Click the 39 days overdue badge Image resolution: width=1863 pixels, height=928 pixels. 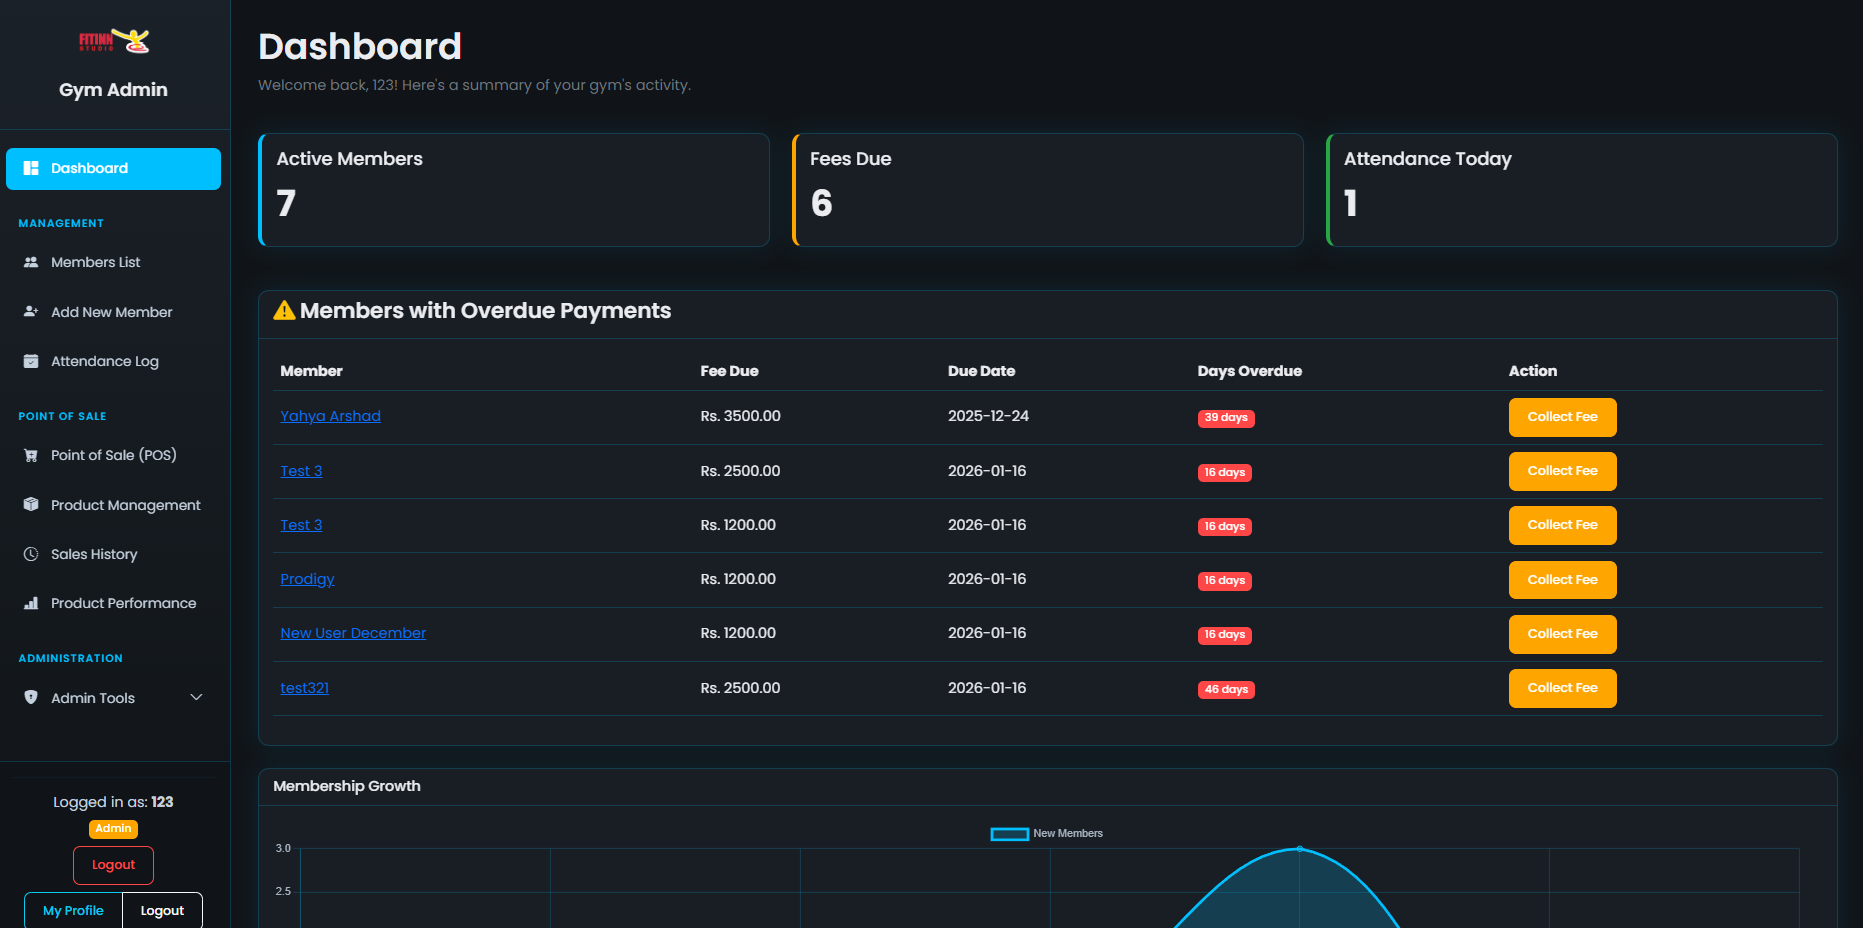pyautogui.click(x=1225, y=418)
